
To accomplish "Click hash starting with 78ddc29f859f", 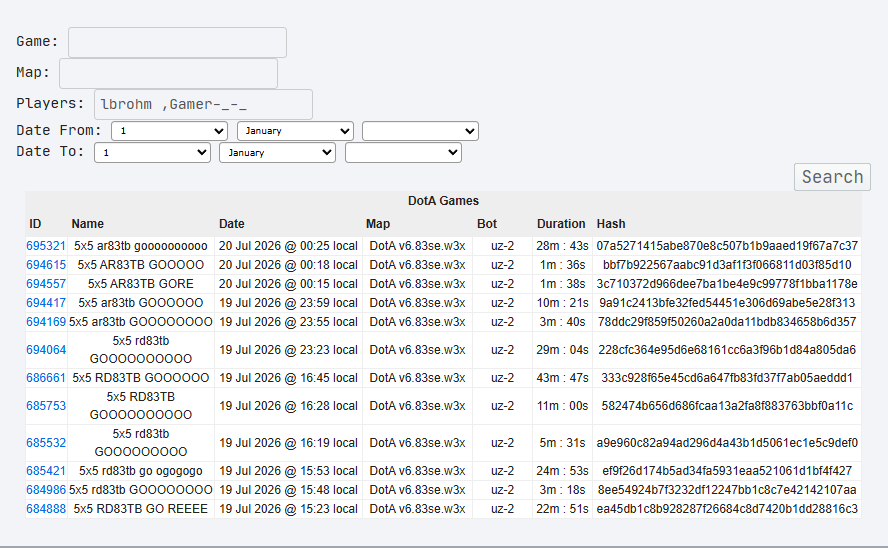I will (727, 322).
